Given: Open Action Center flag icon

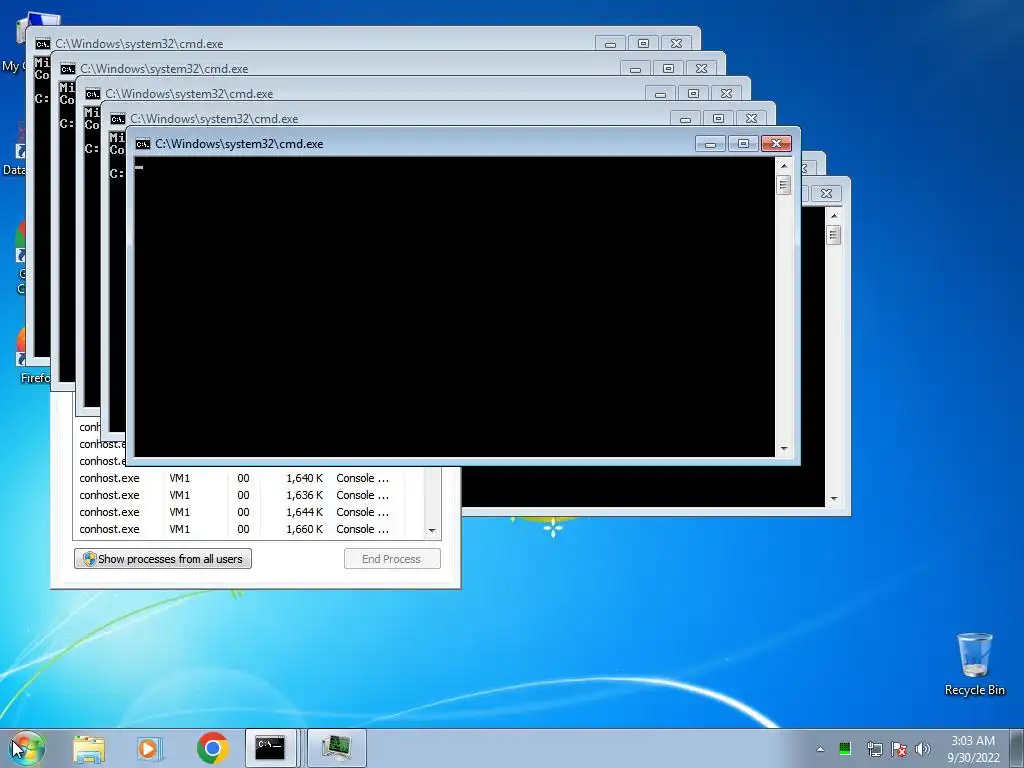Looking at the screenshot, I should click(899, 749).
